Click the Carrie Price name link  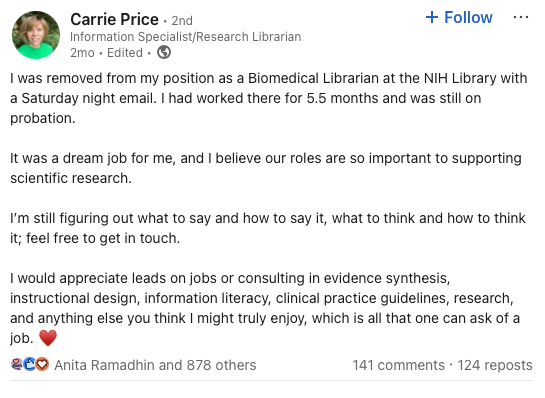tap(114, 19)
